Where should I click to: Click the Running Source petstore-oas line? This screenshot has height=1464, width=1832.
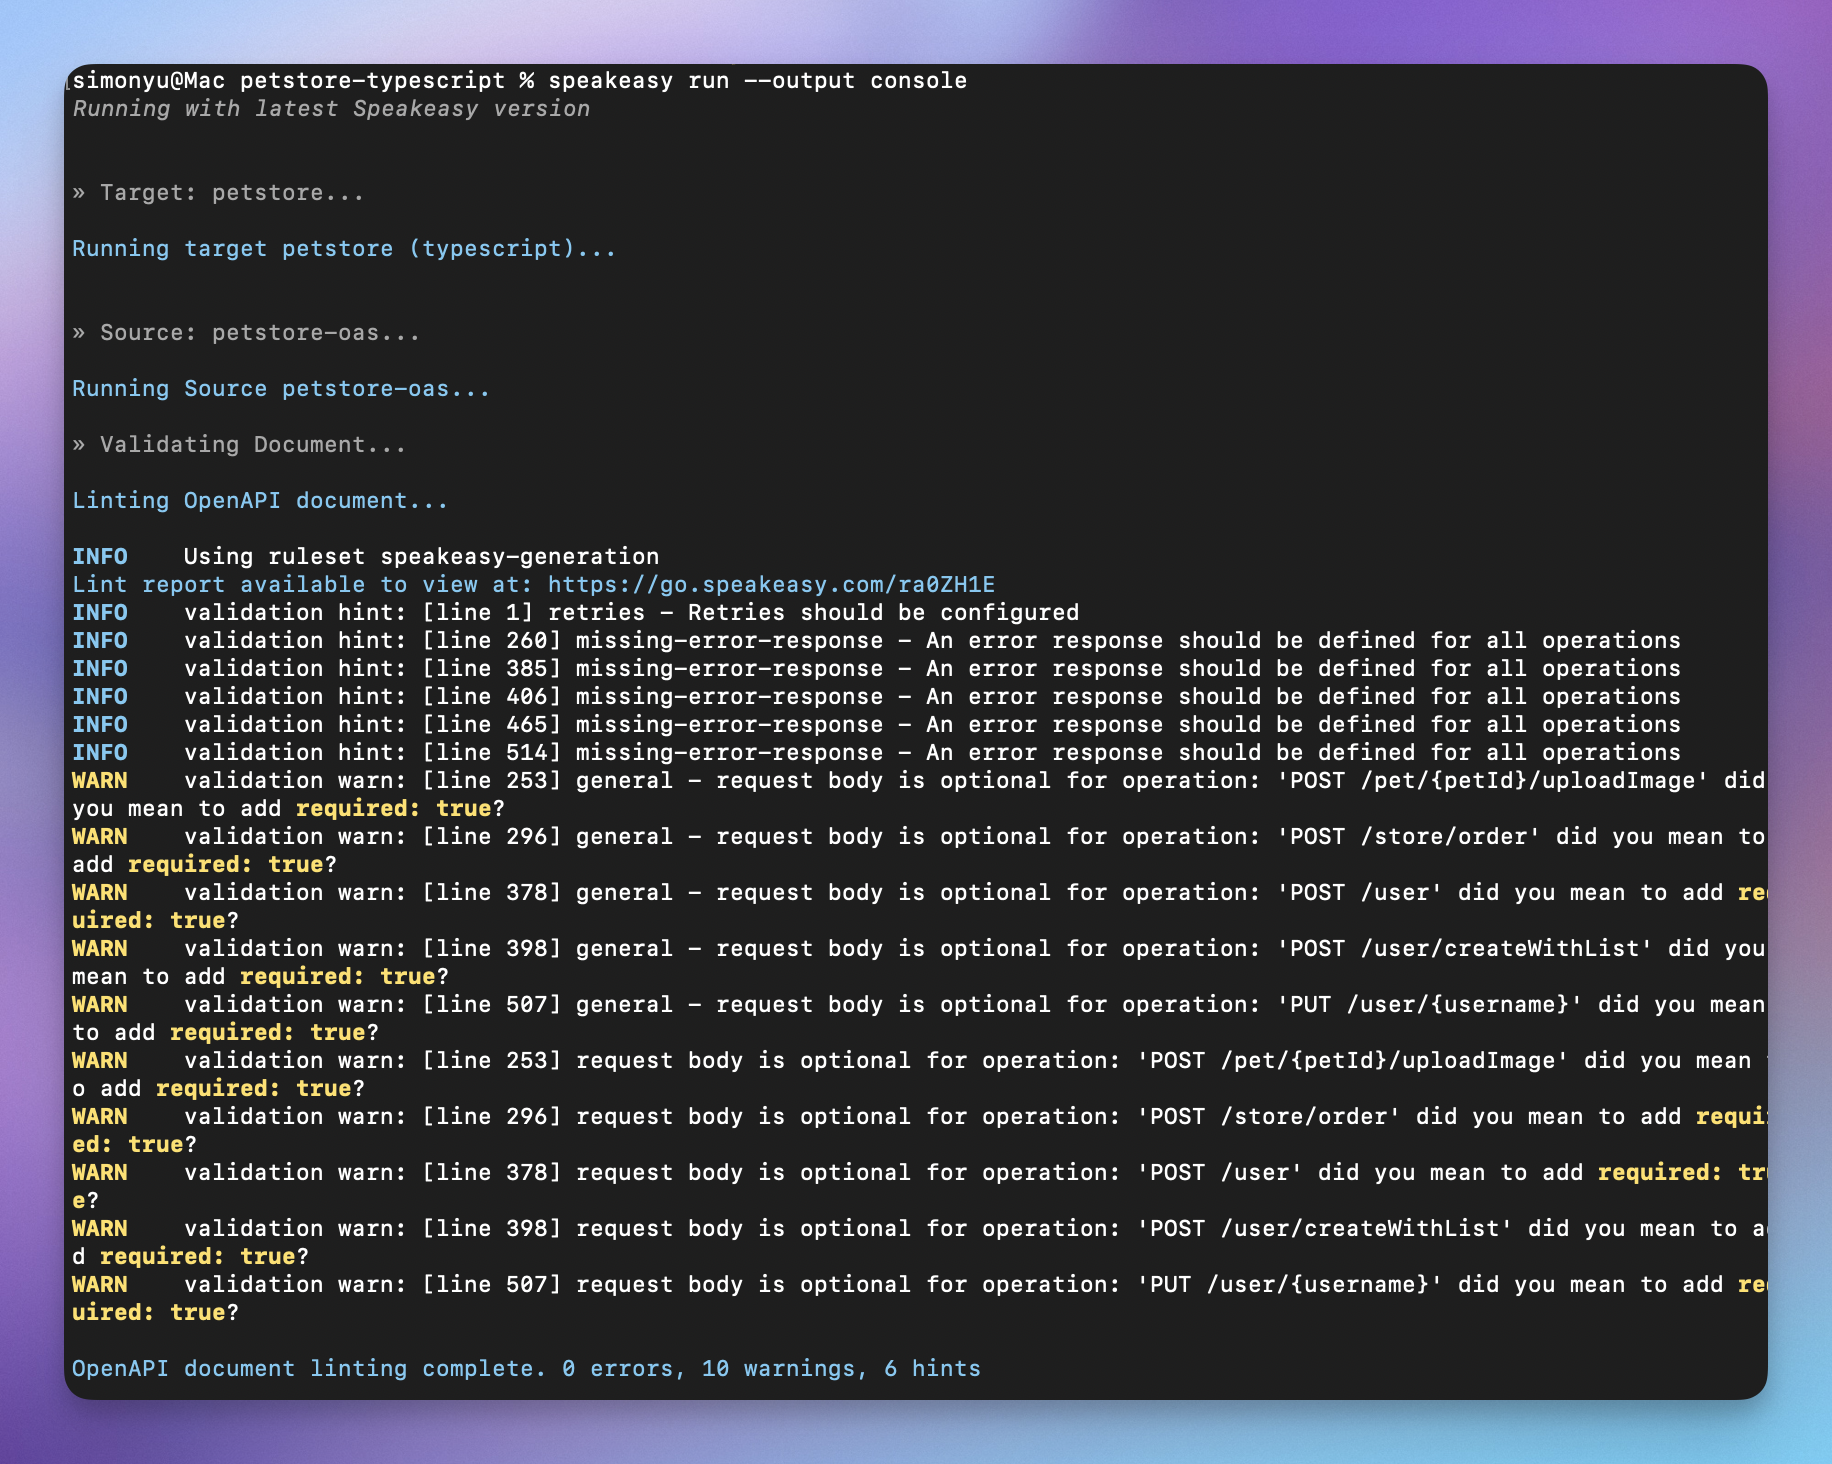pyautogui.click(x=280, y=388)
